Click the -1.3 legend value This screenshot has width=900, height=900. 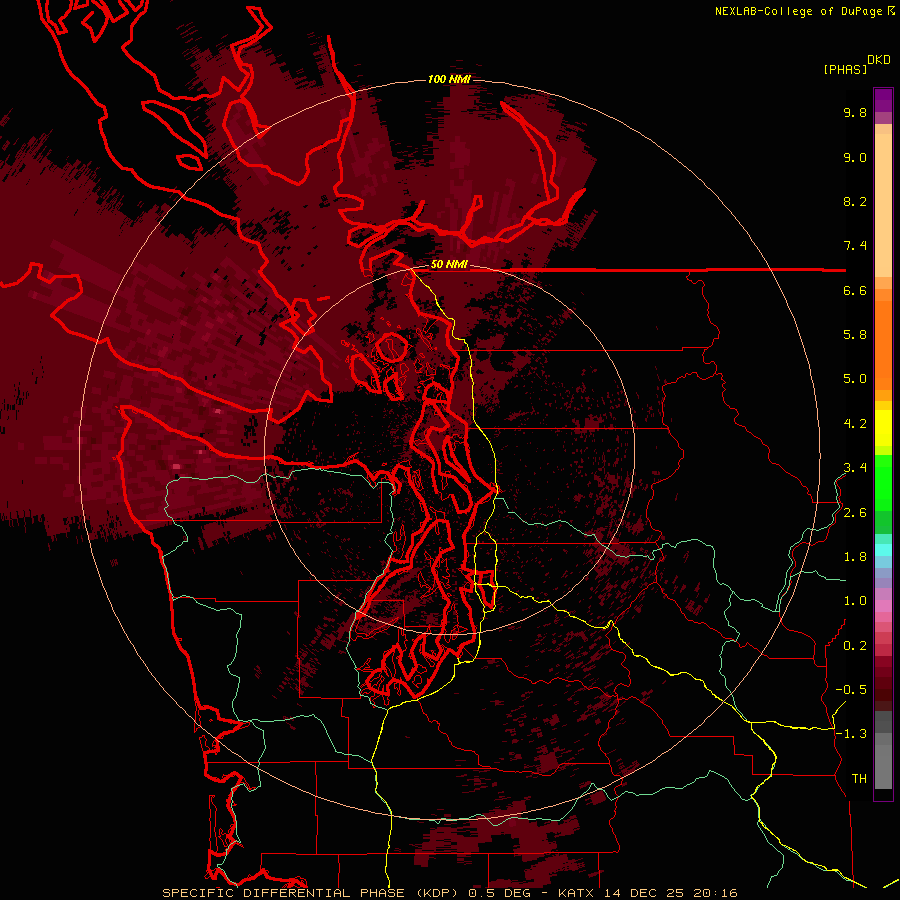click(851, 735)
